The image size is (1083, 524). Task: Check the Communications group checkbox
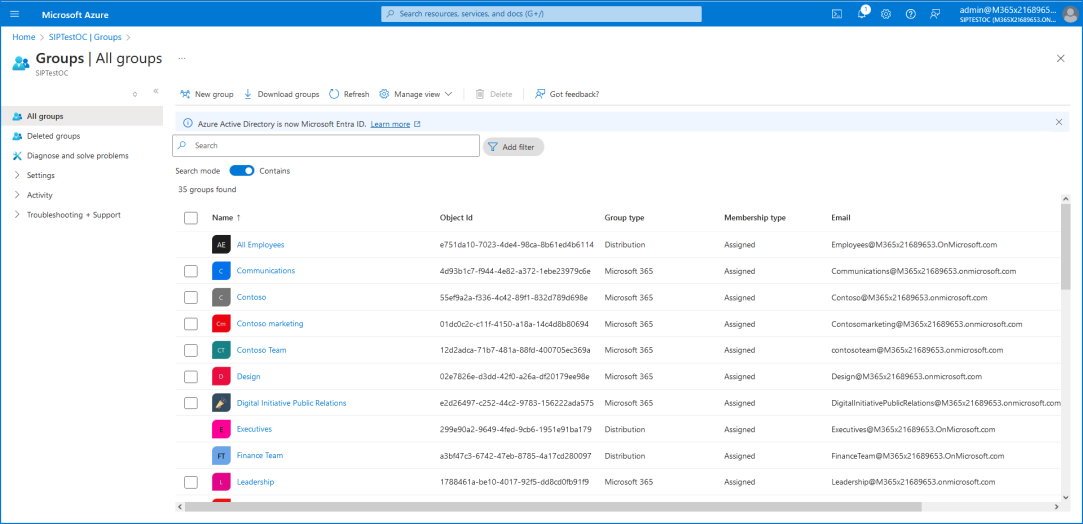tap(191, 271)
